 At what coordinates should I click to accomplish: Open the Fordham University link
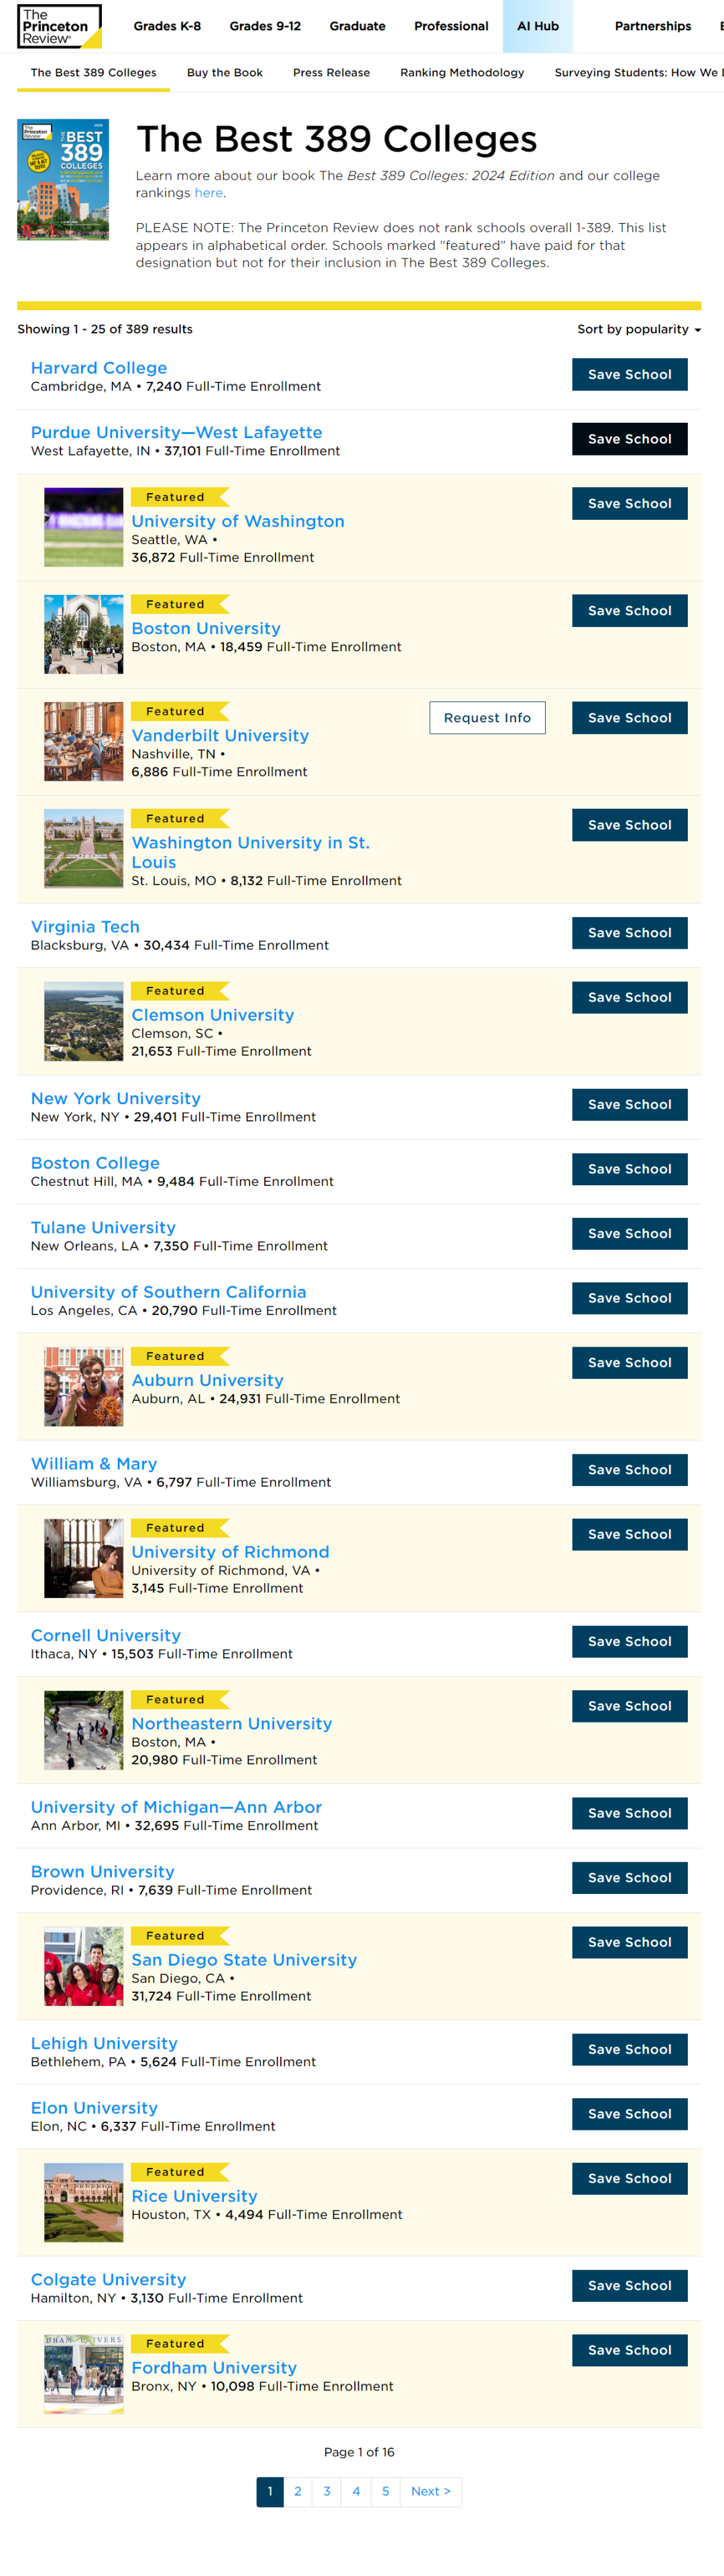pos(214,2367)
